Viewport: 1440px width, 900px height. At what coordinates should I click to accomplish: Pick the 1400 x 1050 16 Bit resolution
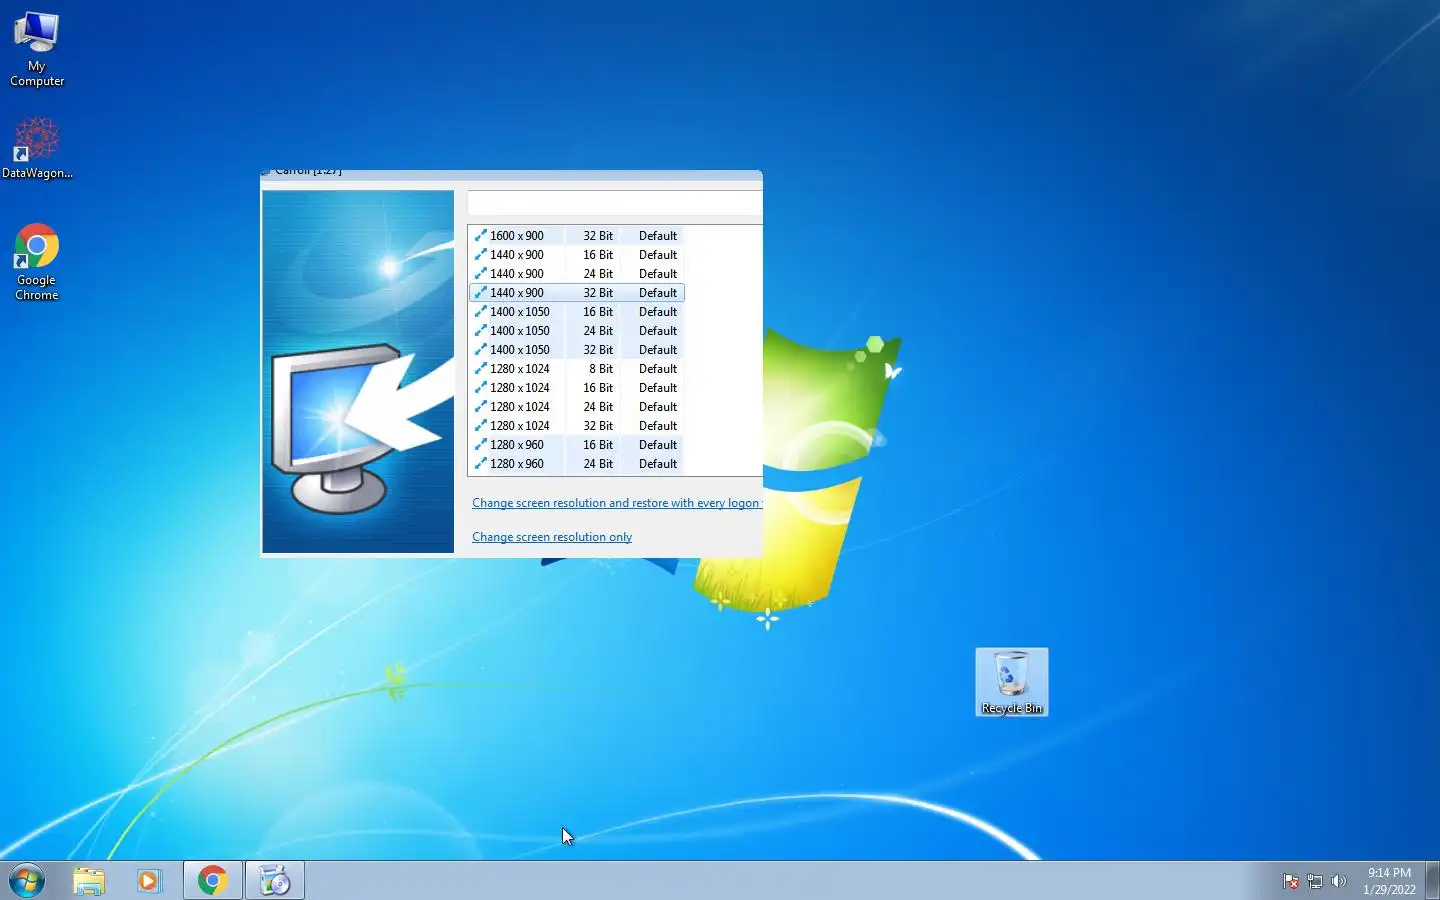(x=577, y=312)
